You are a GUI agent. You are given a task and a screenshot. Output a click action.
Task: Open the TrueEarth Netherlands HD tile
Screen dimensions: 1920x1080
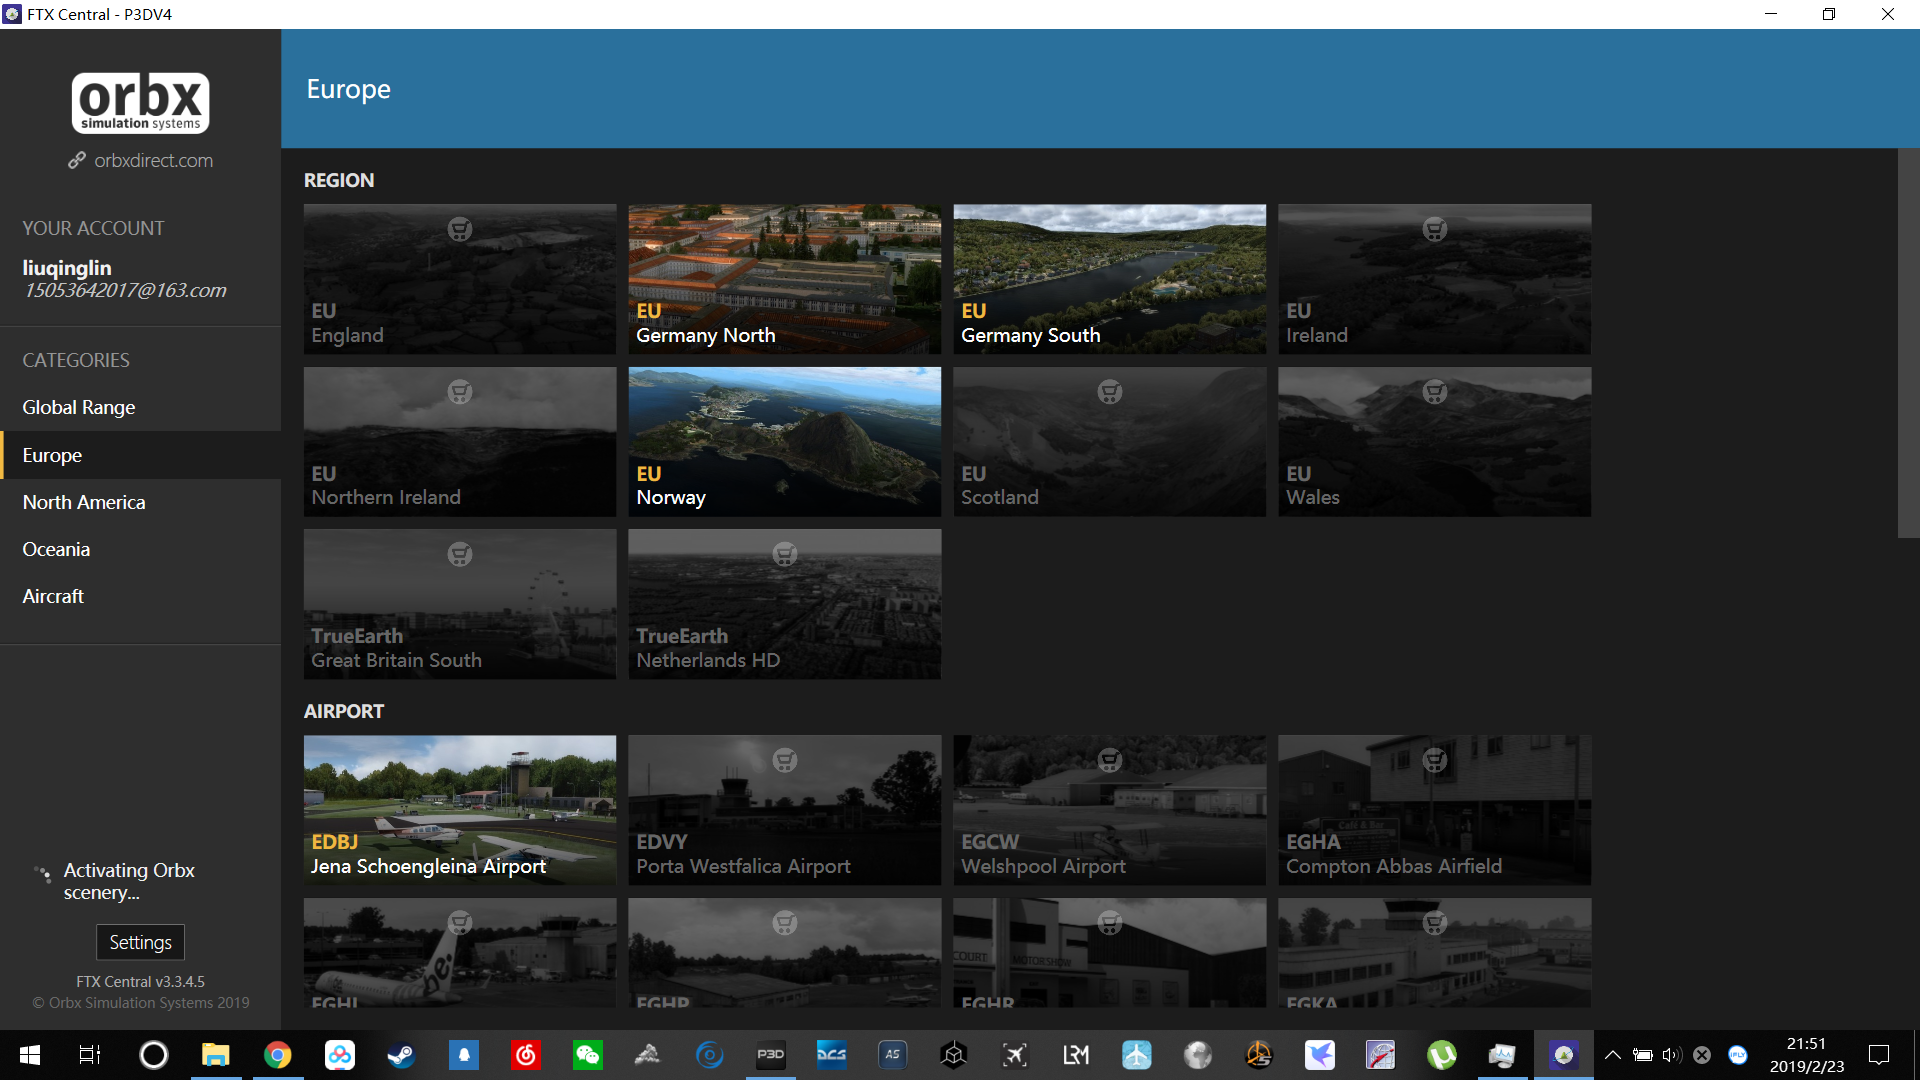point(785,604)
